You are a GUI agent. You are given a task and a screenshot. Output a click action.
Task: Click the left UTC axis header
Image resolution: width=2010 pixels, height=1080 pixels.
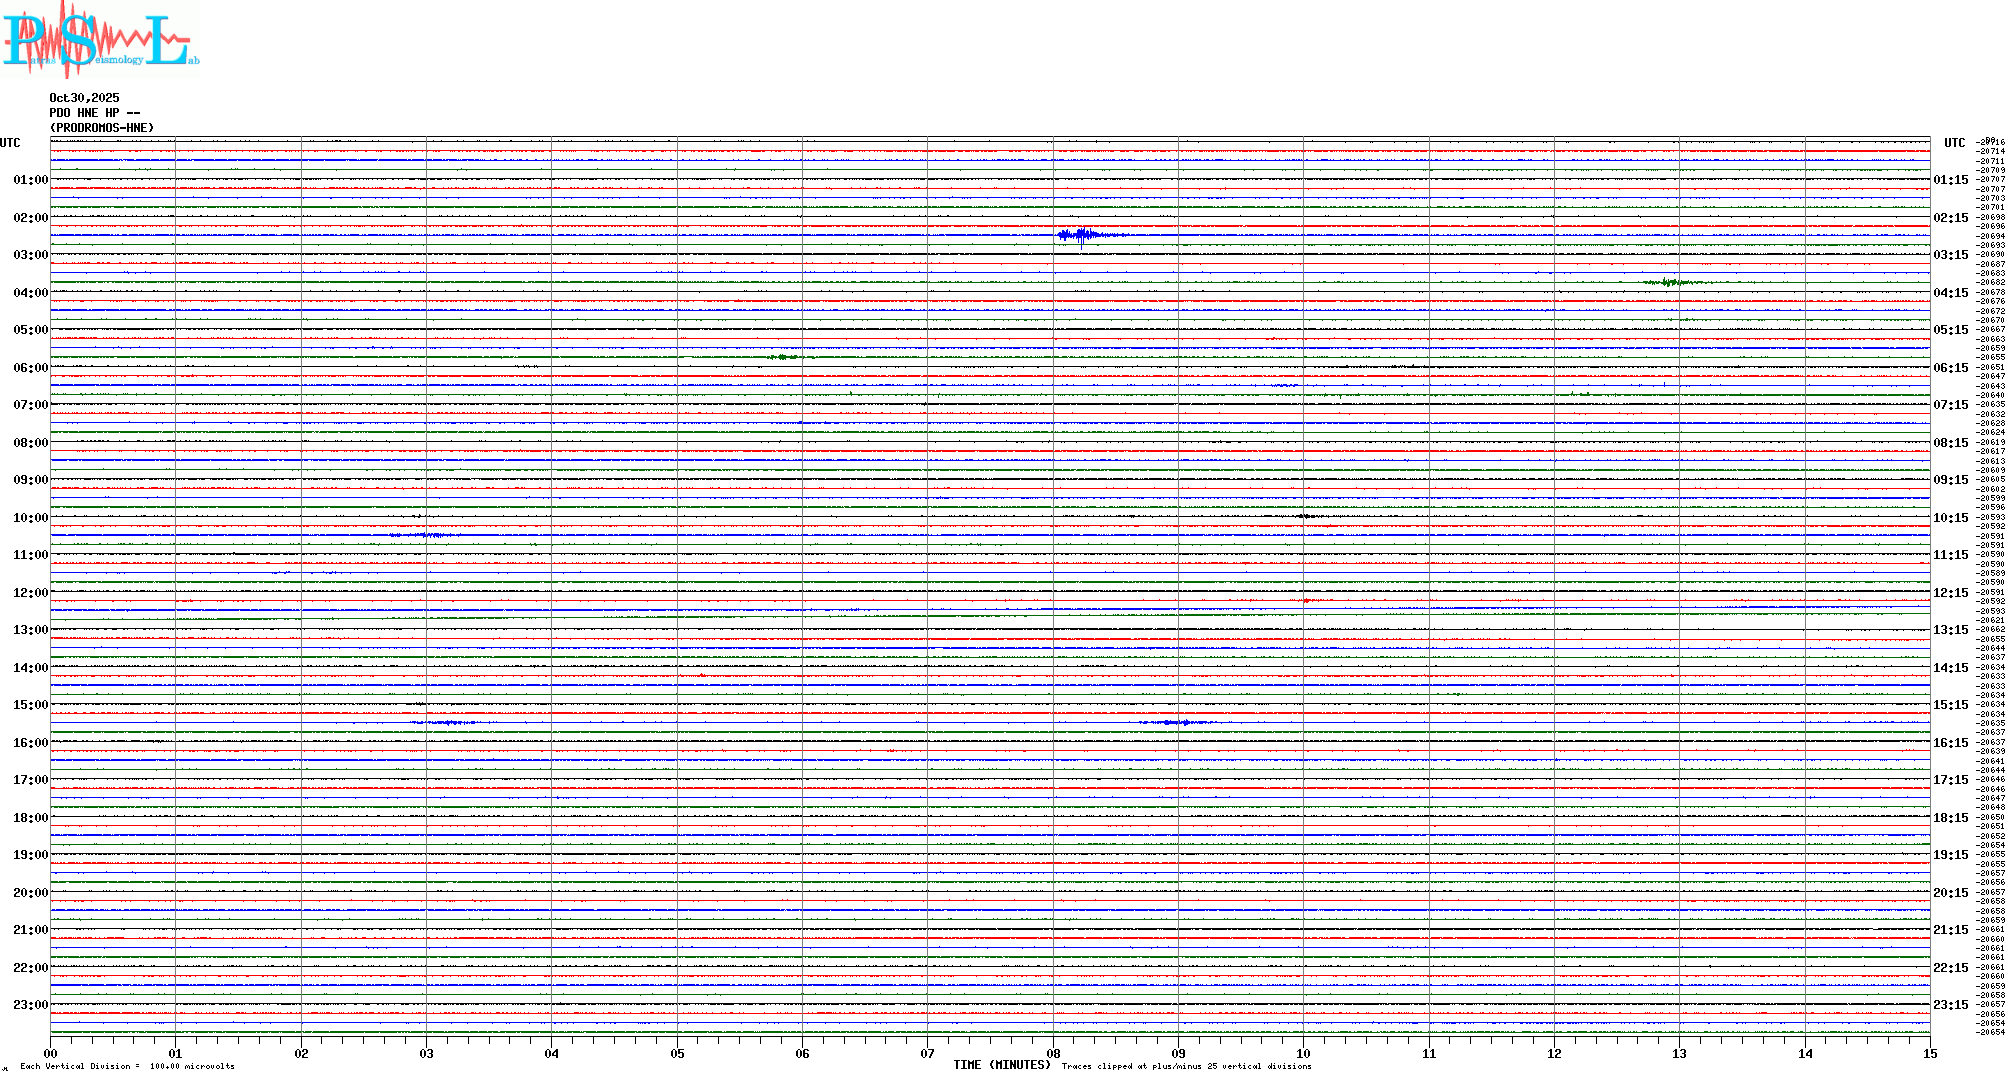pyautogui.click(x=10, y=143)
